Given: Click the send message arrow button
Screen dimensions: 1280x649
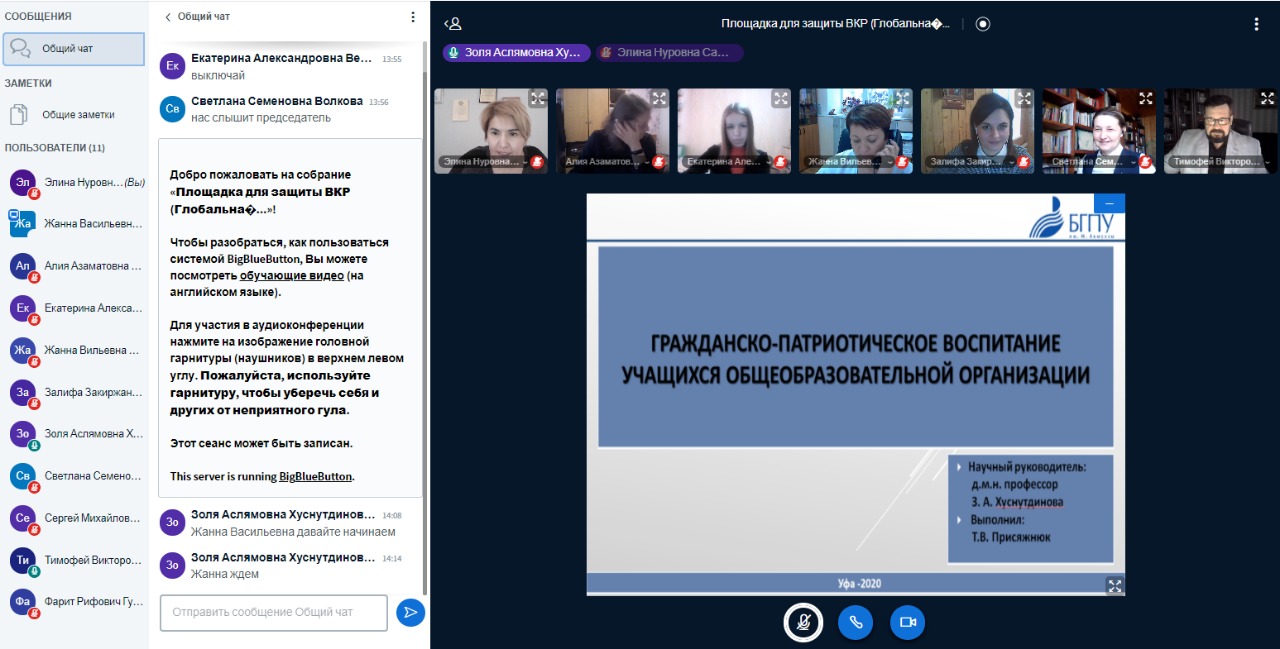Looking at the screenshot, I should click(410, 612).
